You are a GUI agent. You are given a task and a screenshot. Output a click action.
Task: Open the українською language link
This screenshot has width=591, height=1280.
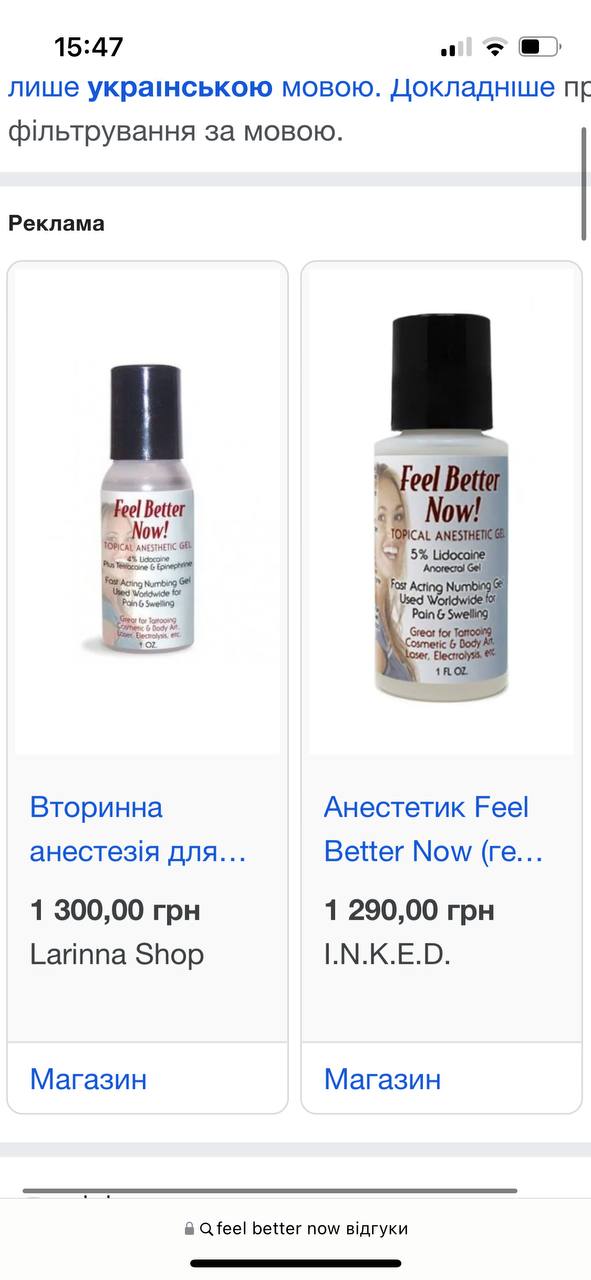(x=180, y=87)
